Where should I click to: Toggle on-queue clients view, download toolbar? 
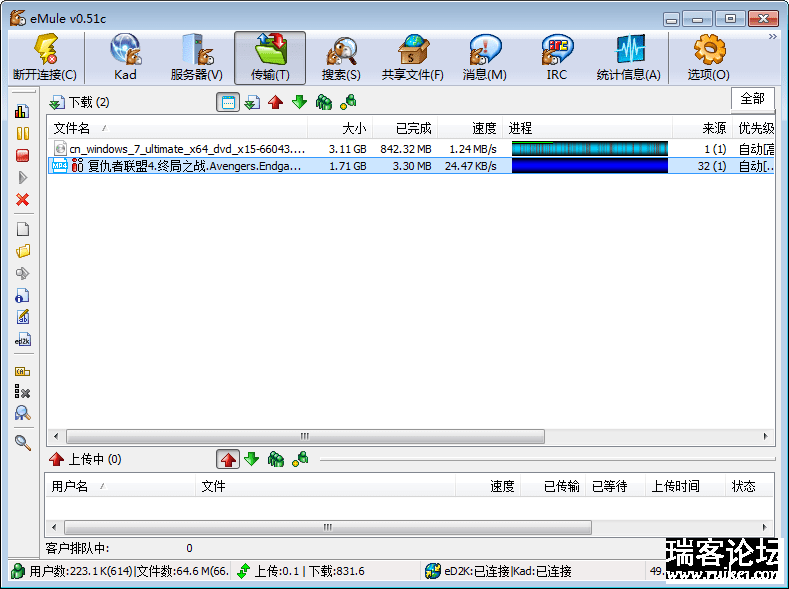click(324, 102)
